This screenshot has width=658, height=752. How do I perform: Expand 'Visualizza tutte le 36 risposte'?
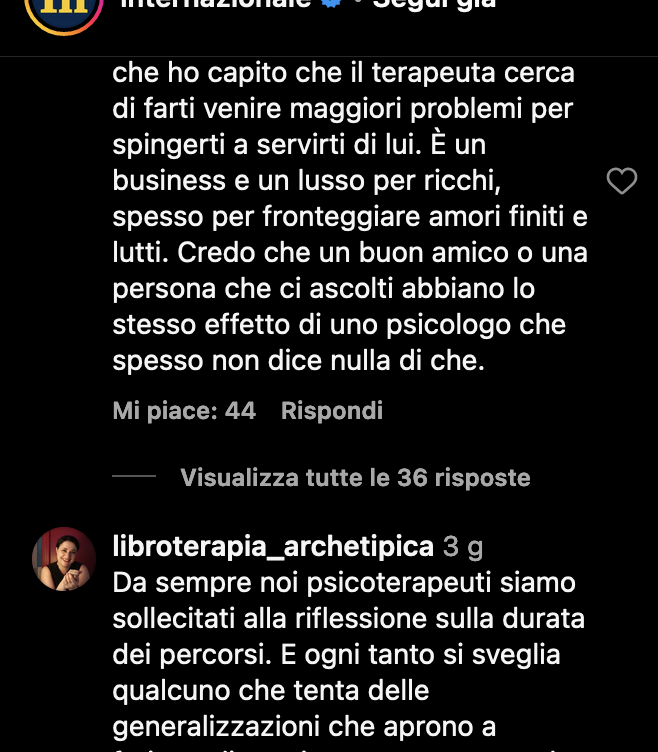(x=355, y=478)
